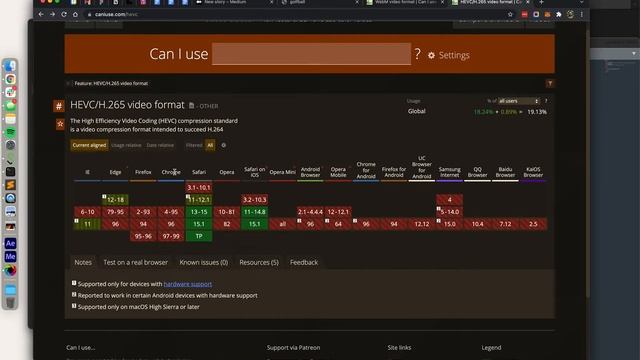The image size is (640, 360).
Task: Click the Edge column header
Action: pos(115,172)
